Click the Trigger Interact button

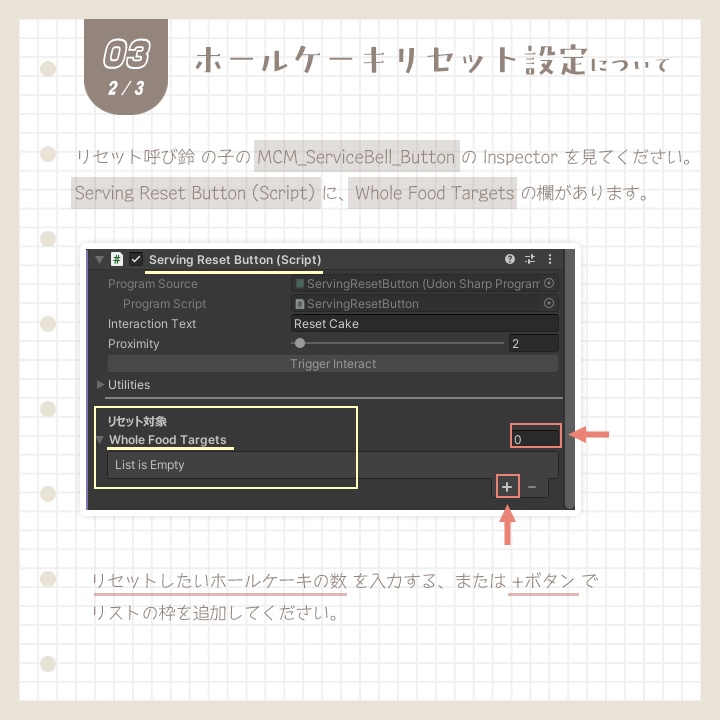coord(333,364)
